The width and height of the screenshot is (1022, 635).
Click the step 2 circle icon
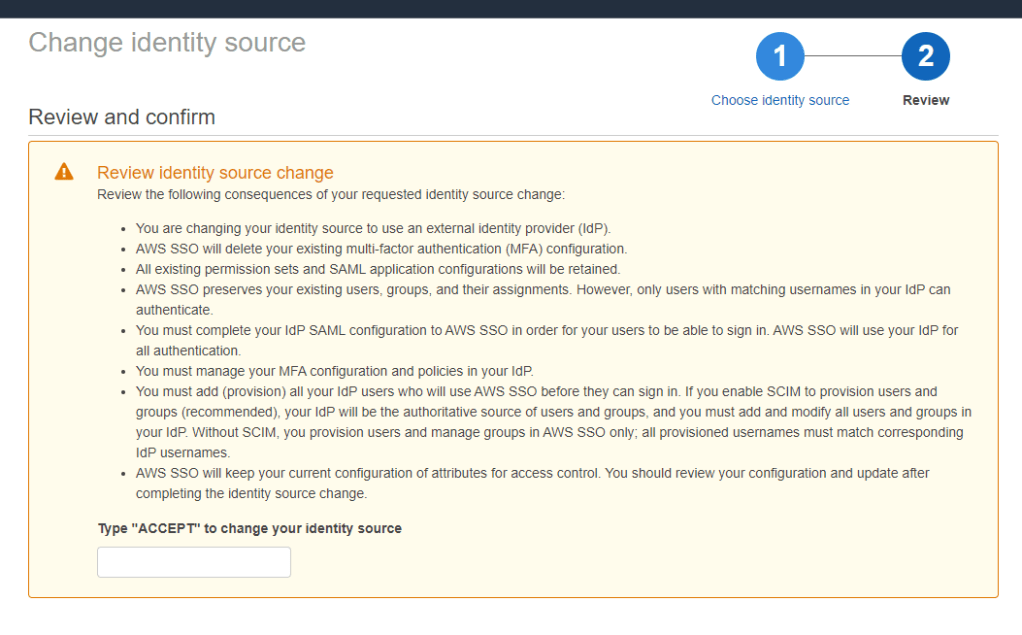[x=925, y=57]
